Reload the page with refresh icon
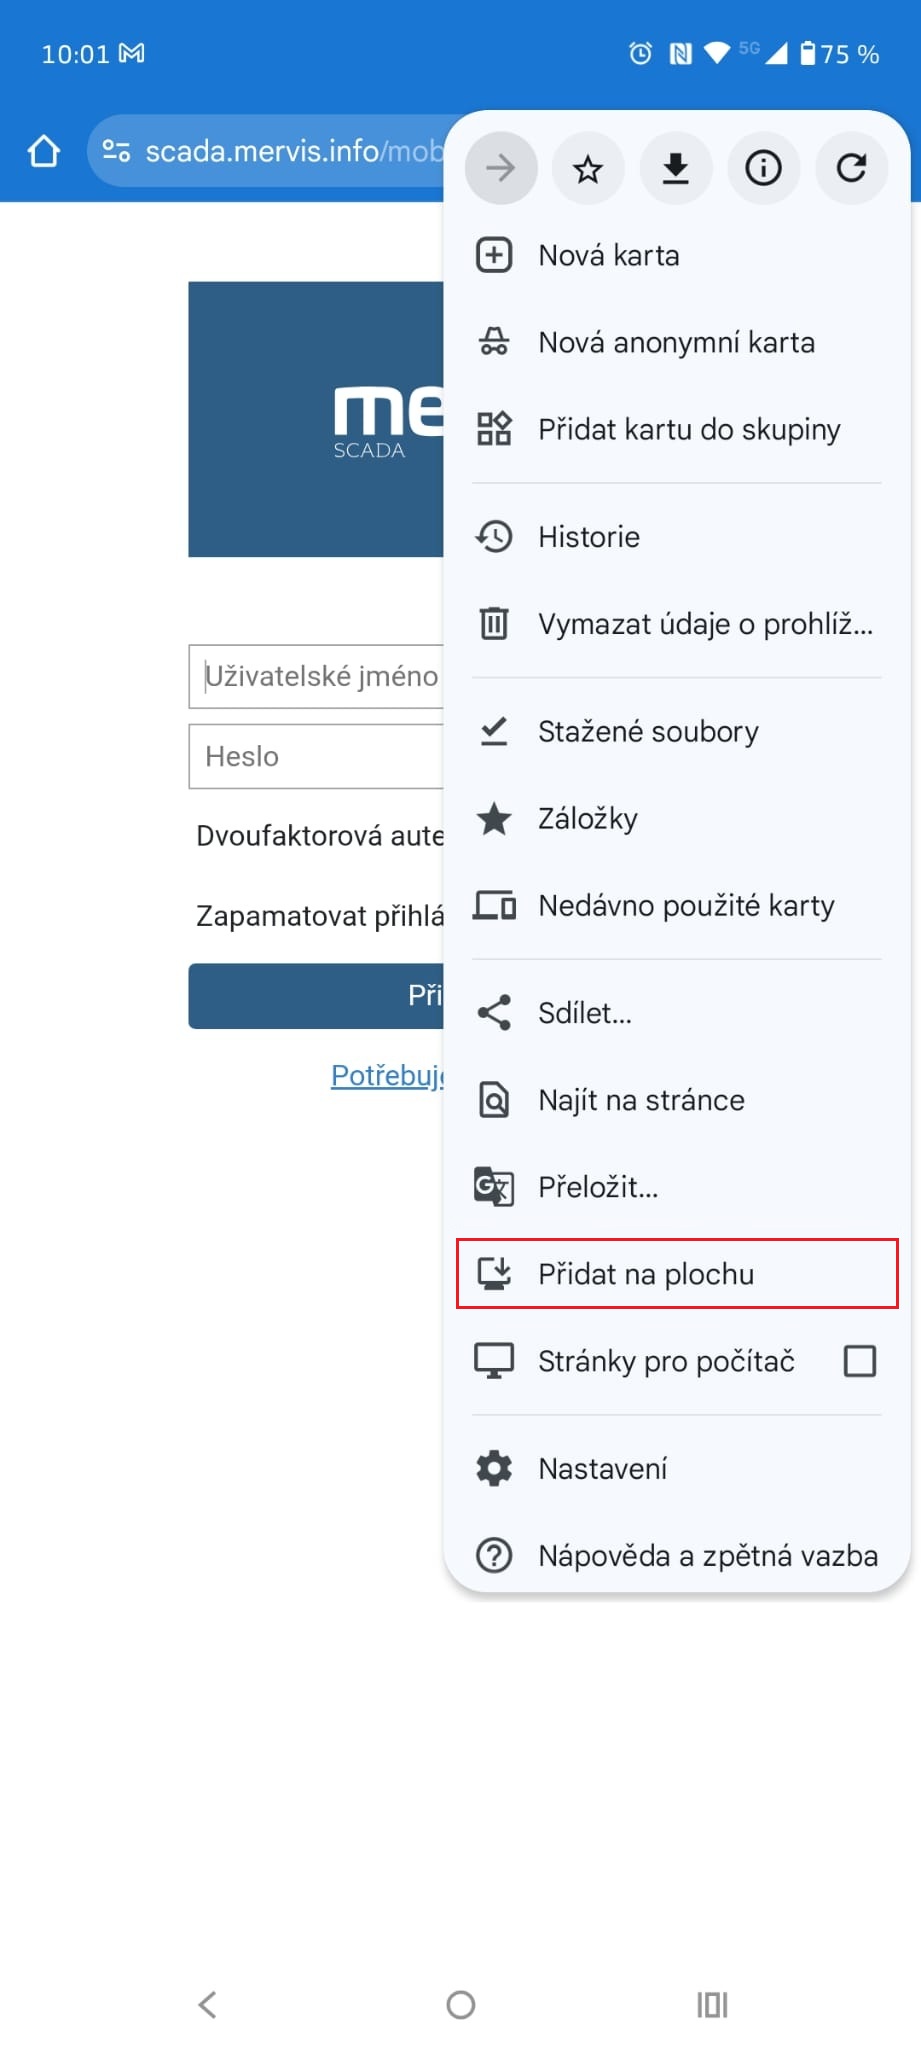 tap(851, 168)
